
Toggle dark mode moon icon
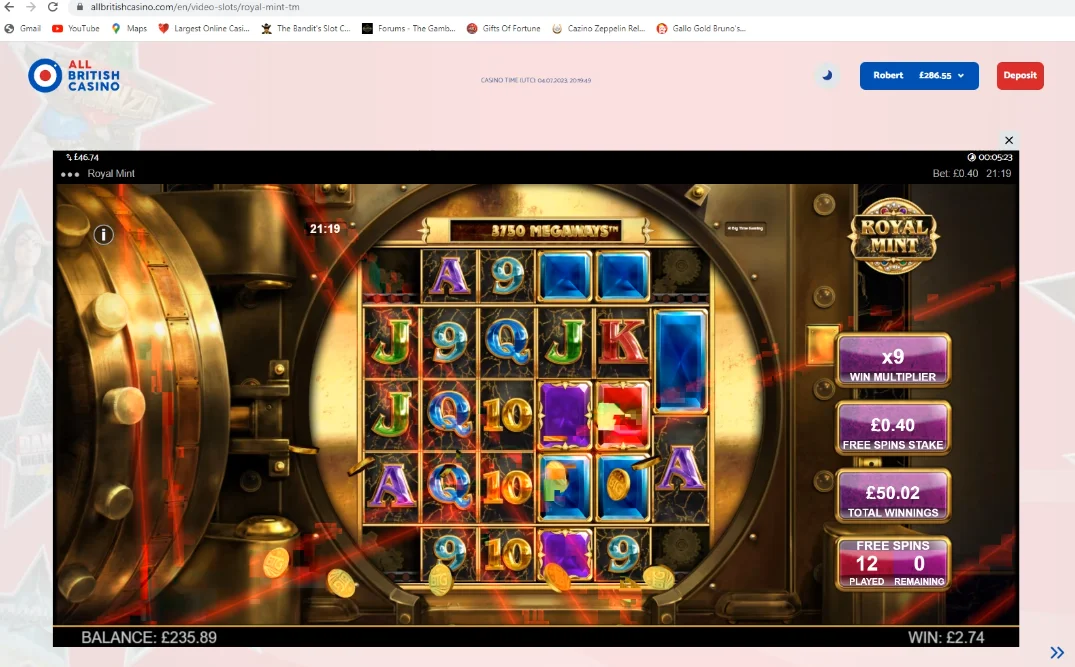828,75
